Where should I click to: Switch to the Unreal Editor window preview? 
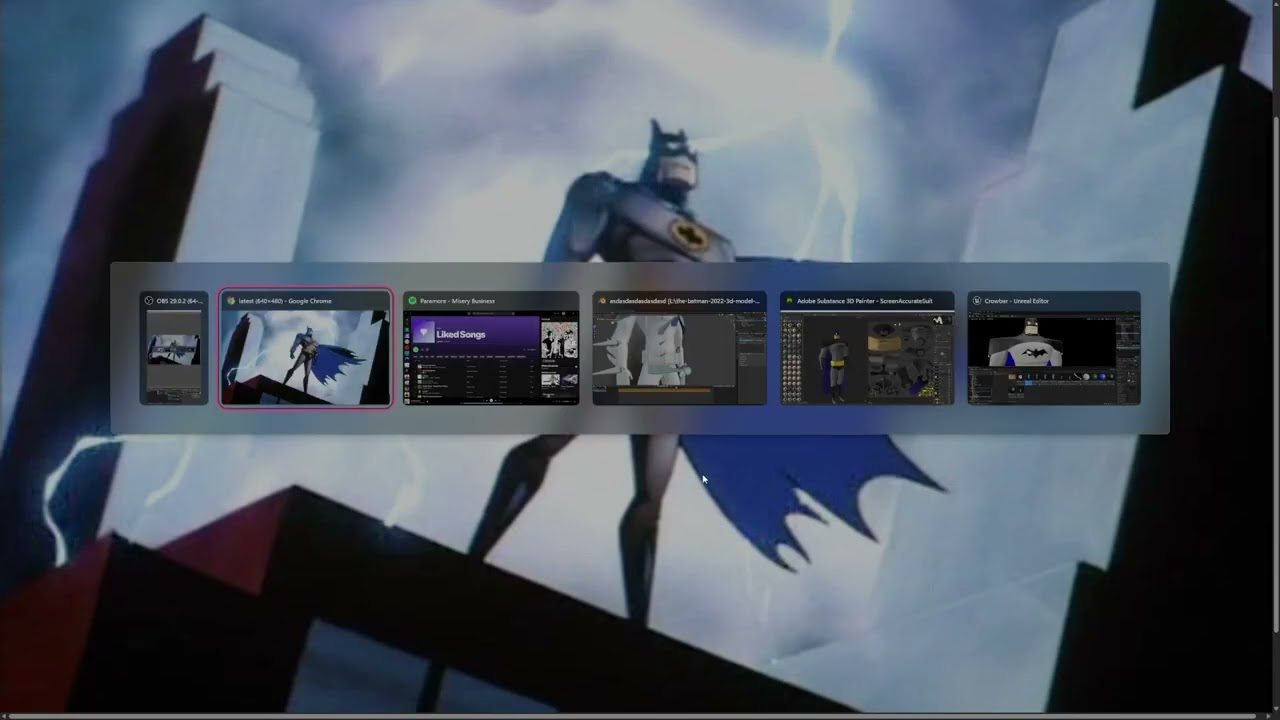point(1054,348)
